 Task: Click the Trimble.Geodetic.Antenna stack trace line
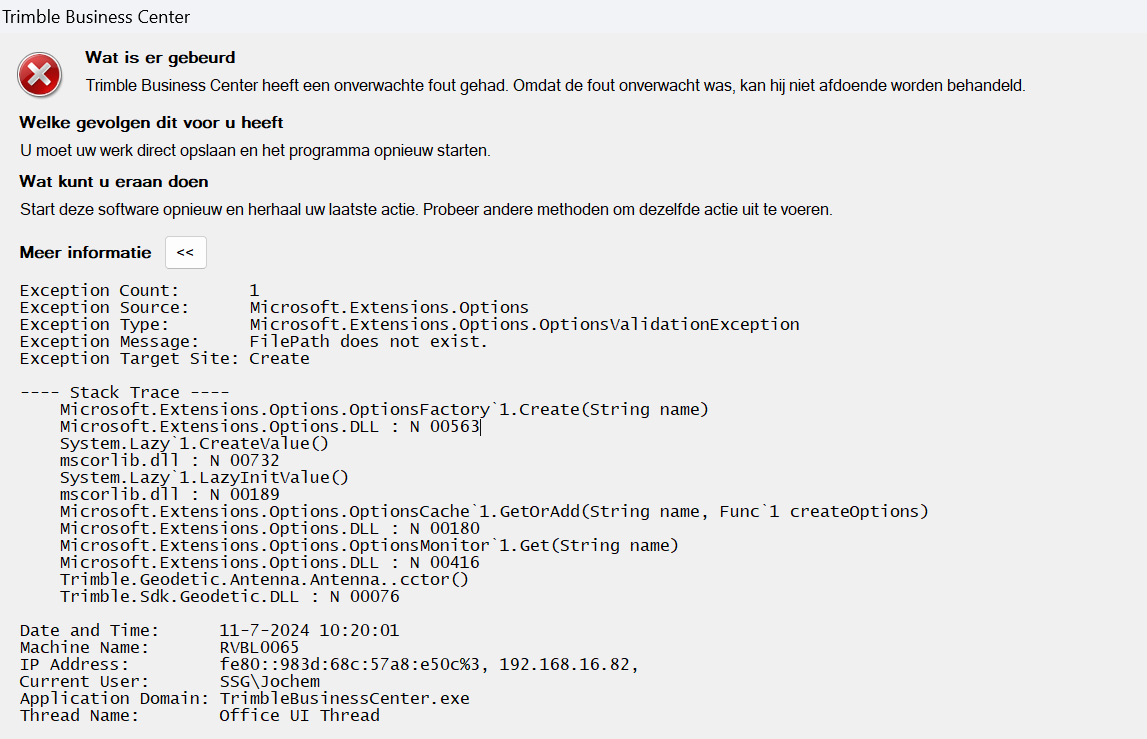point(264,580)
